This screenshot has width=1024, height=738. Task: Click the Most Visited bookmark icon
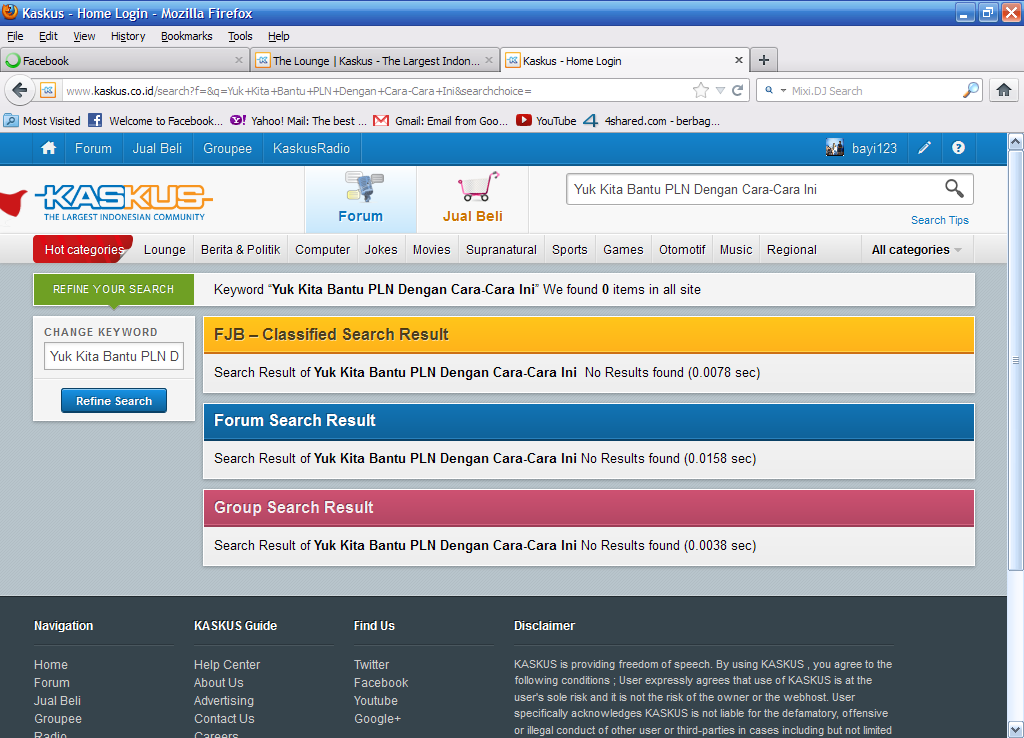coord(10,120)
